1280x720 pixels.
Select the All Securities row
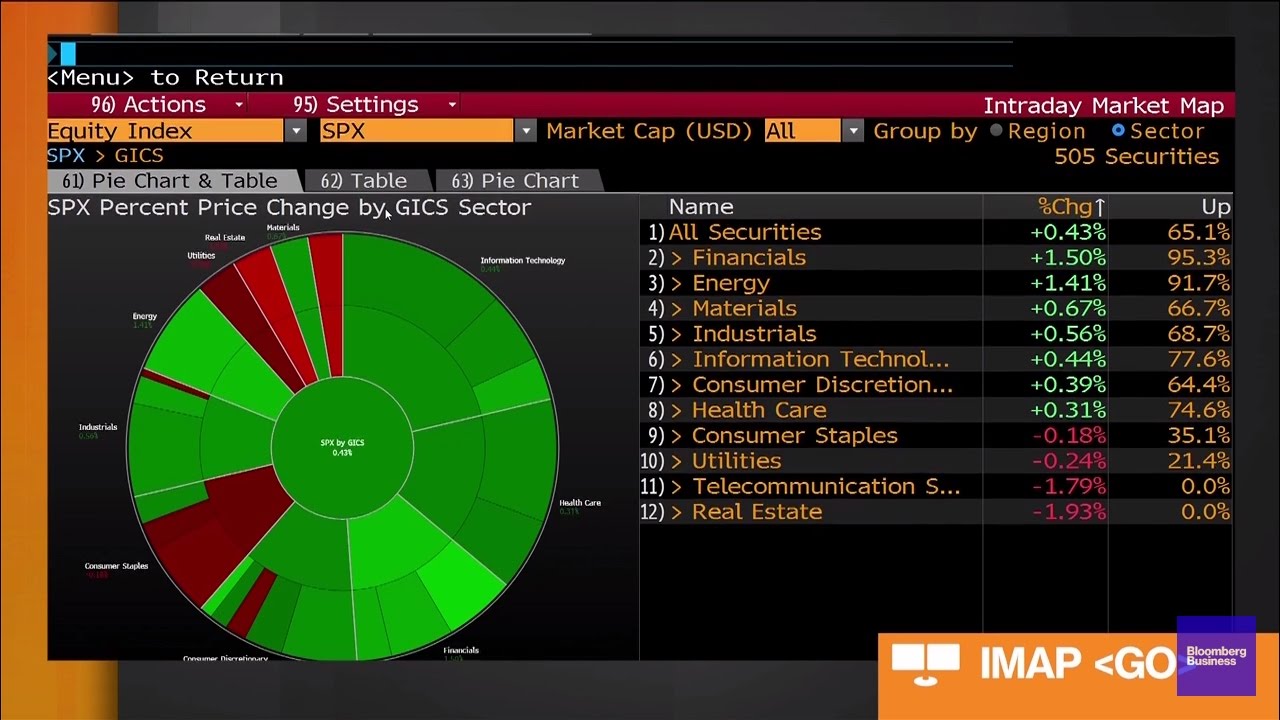937,232
